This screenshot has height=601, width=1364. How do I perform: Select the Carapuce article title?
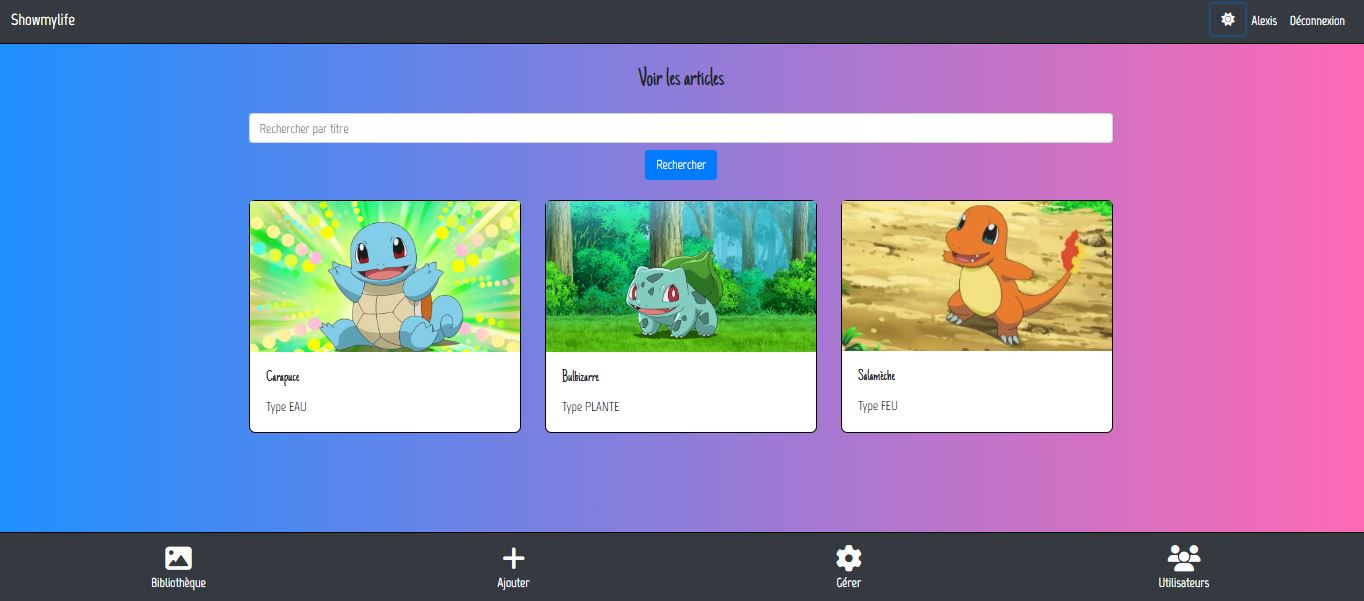click(283, 377)
